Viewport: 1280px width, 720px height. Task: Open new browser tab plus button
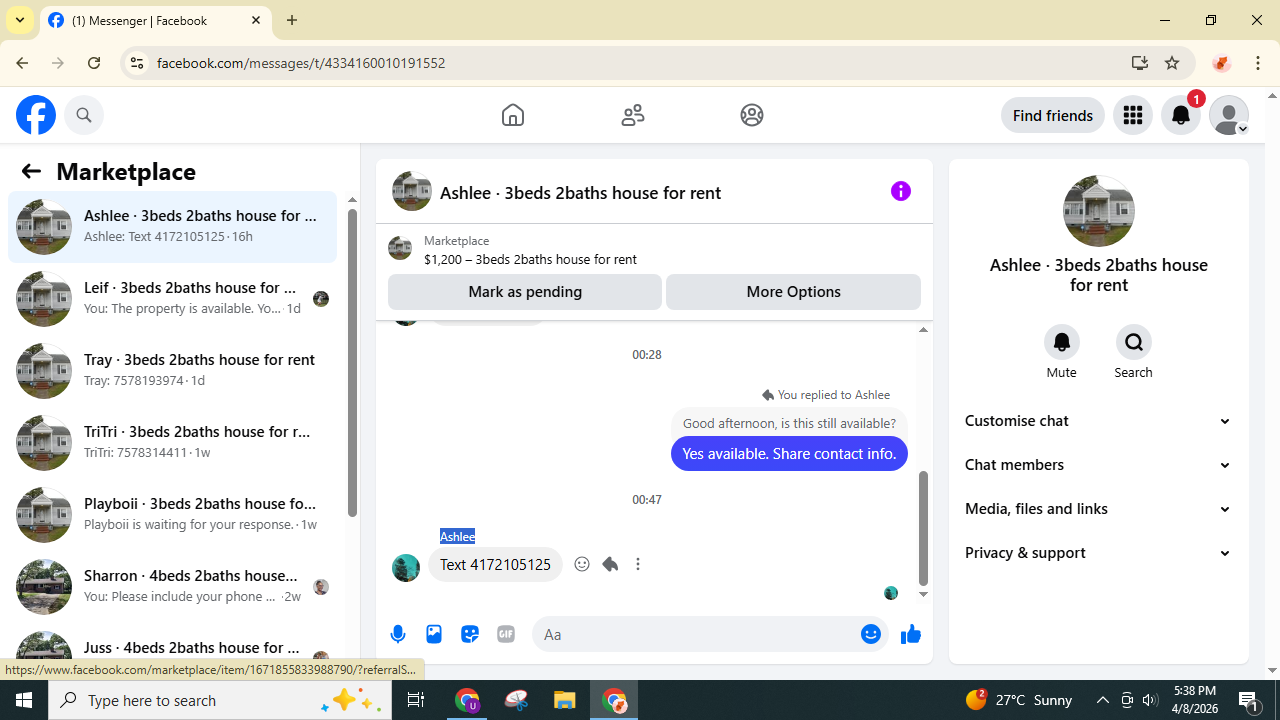pos(292,20)
